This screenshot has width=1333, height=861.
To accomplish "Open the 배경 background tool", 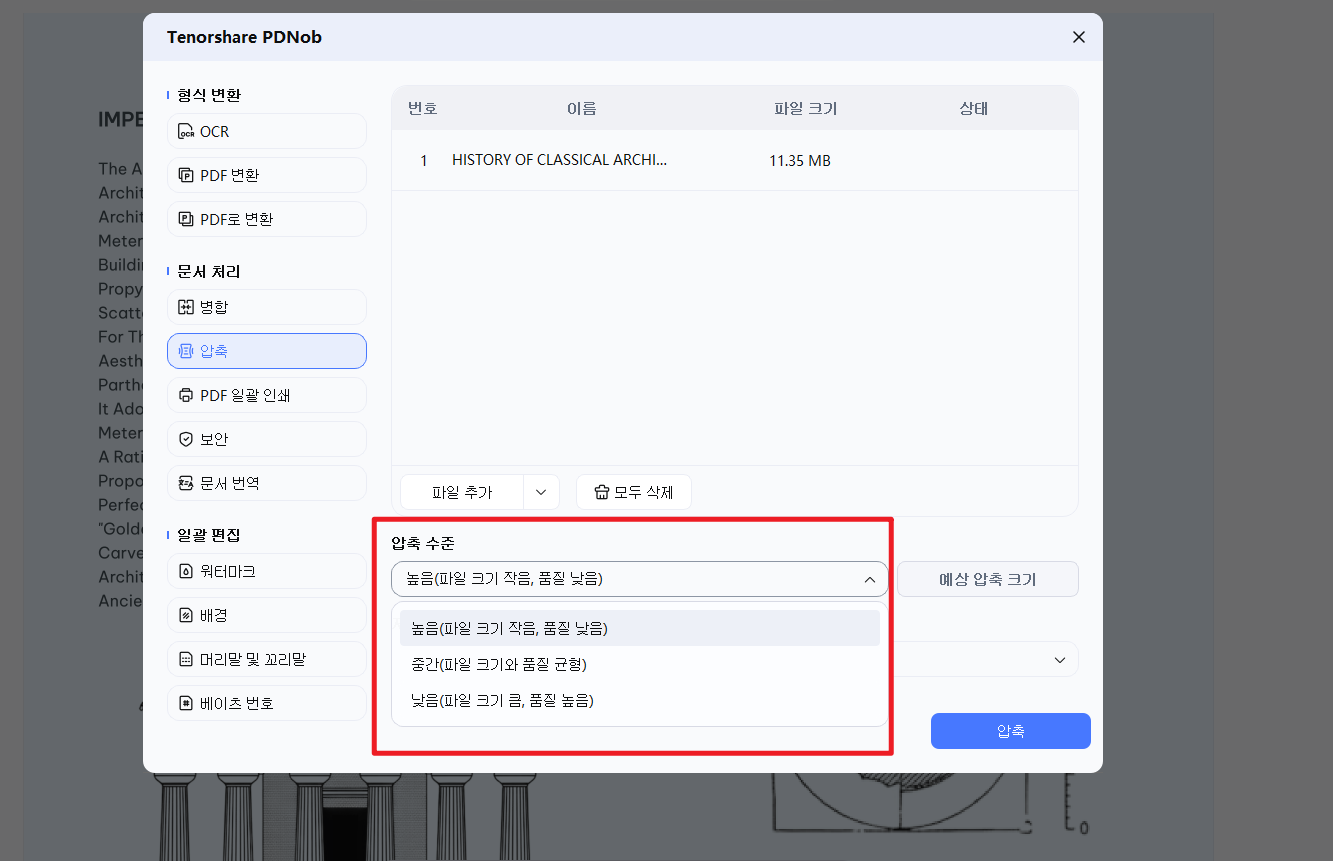I will [x=267, y=615].
